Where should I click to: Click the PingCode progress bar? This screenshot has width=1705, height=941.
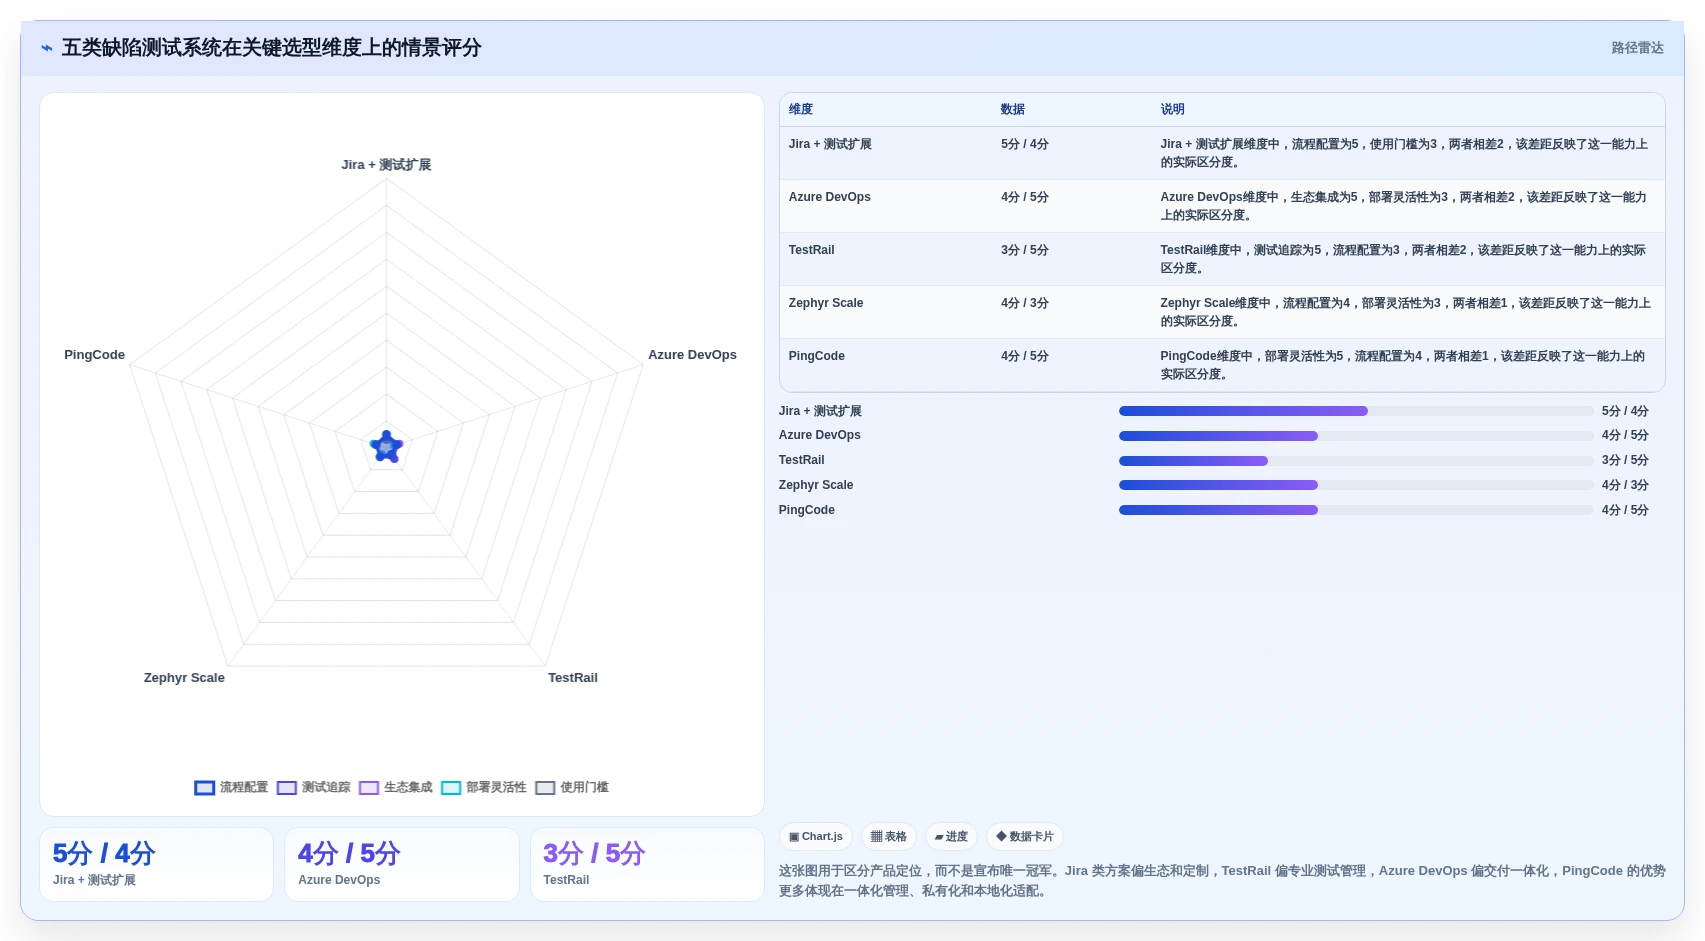(1356, 510)
